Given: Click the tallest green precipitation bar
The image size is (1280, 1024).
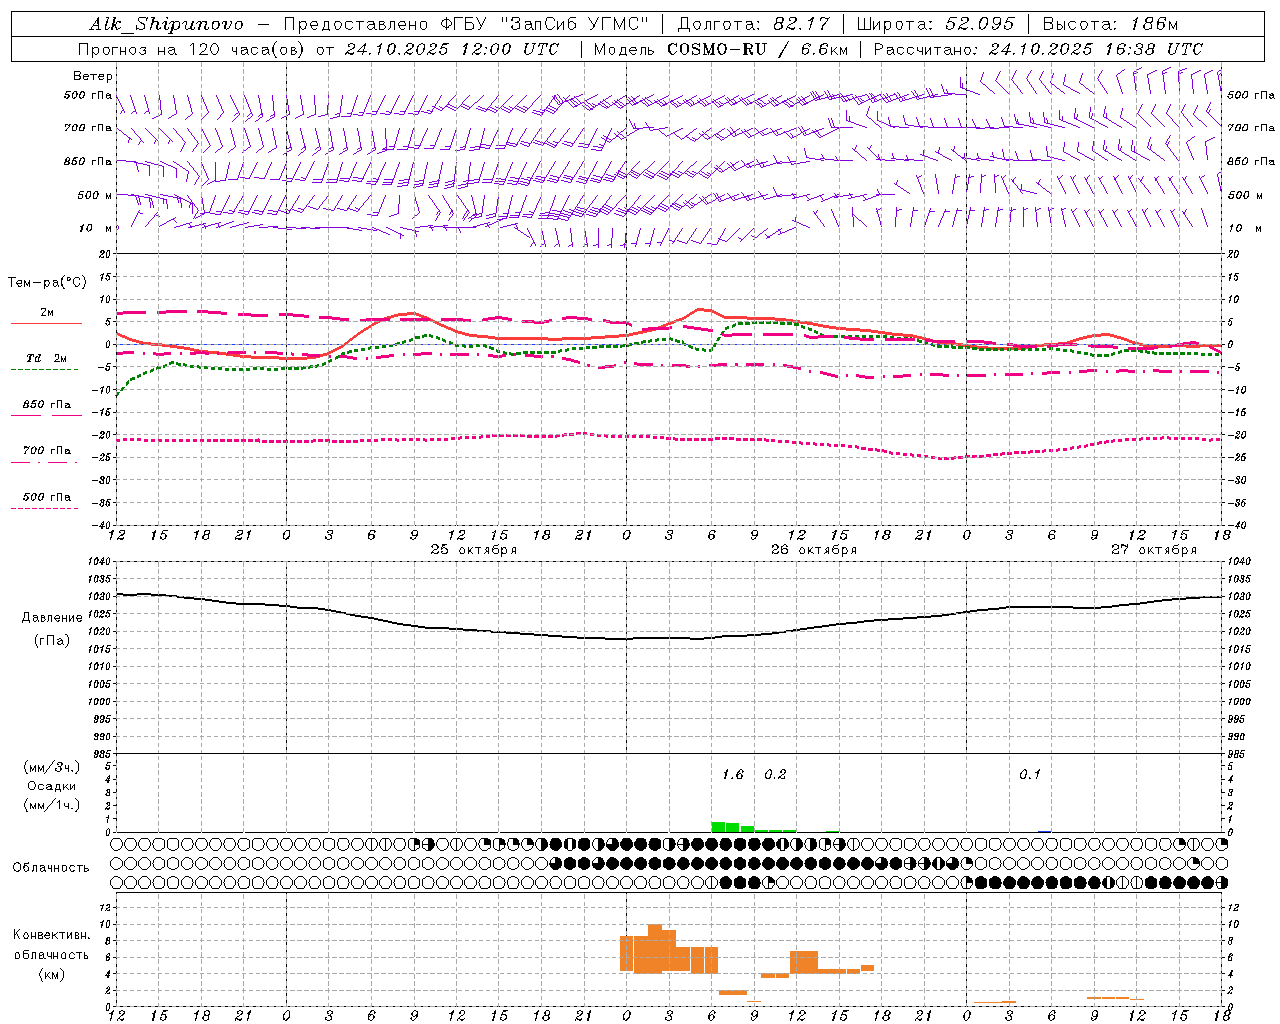Looking at the screenshot, I should coord(718,827).
